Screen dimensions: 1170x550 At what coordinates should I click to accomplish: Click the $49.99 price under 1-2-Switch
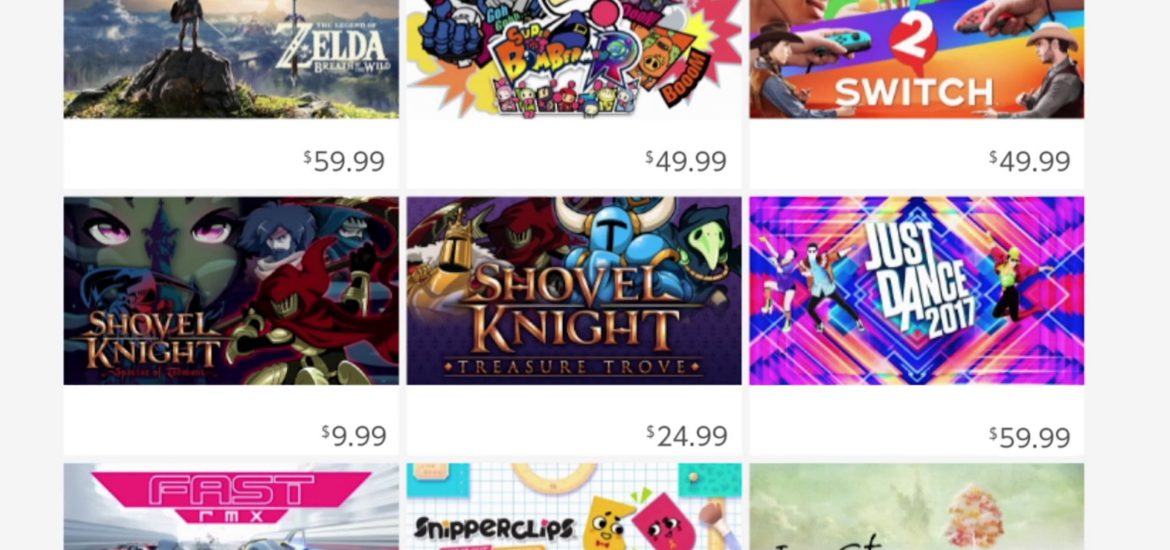point(1030,160)
